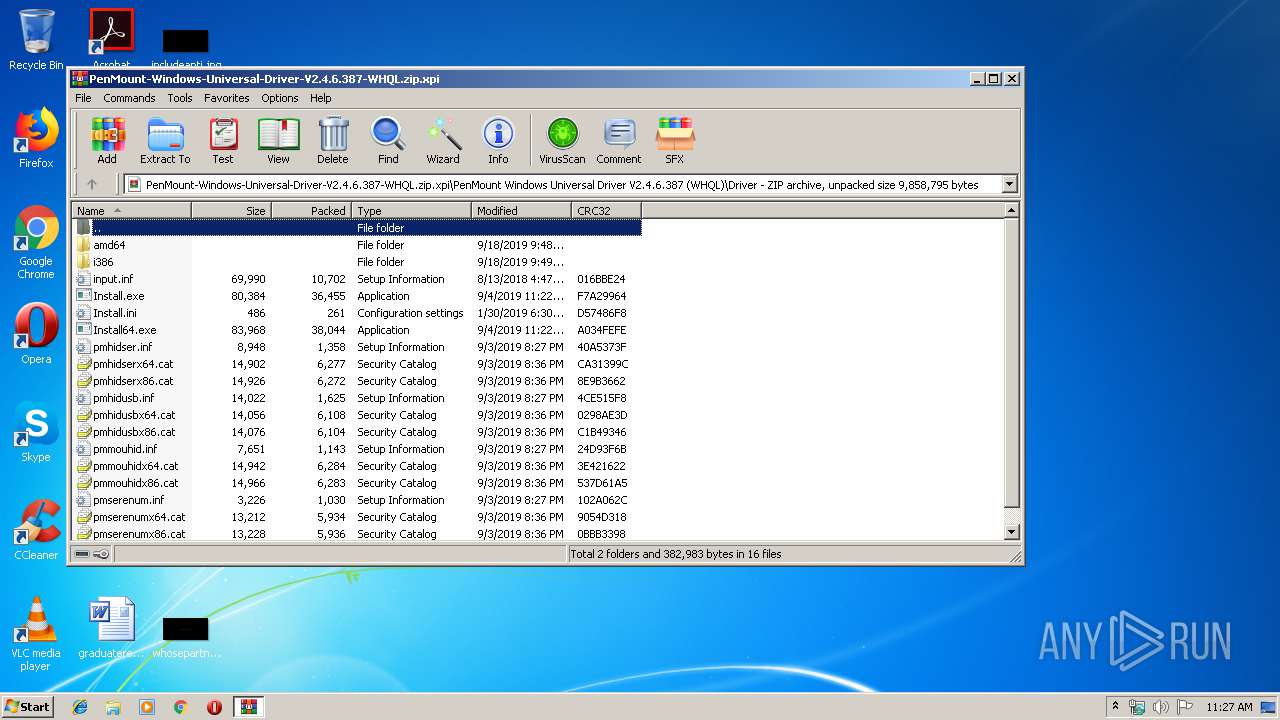
Task: Sort by CRC32 column header
Action: tap(606, 211)
